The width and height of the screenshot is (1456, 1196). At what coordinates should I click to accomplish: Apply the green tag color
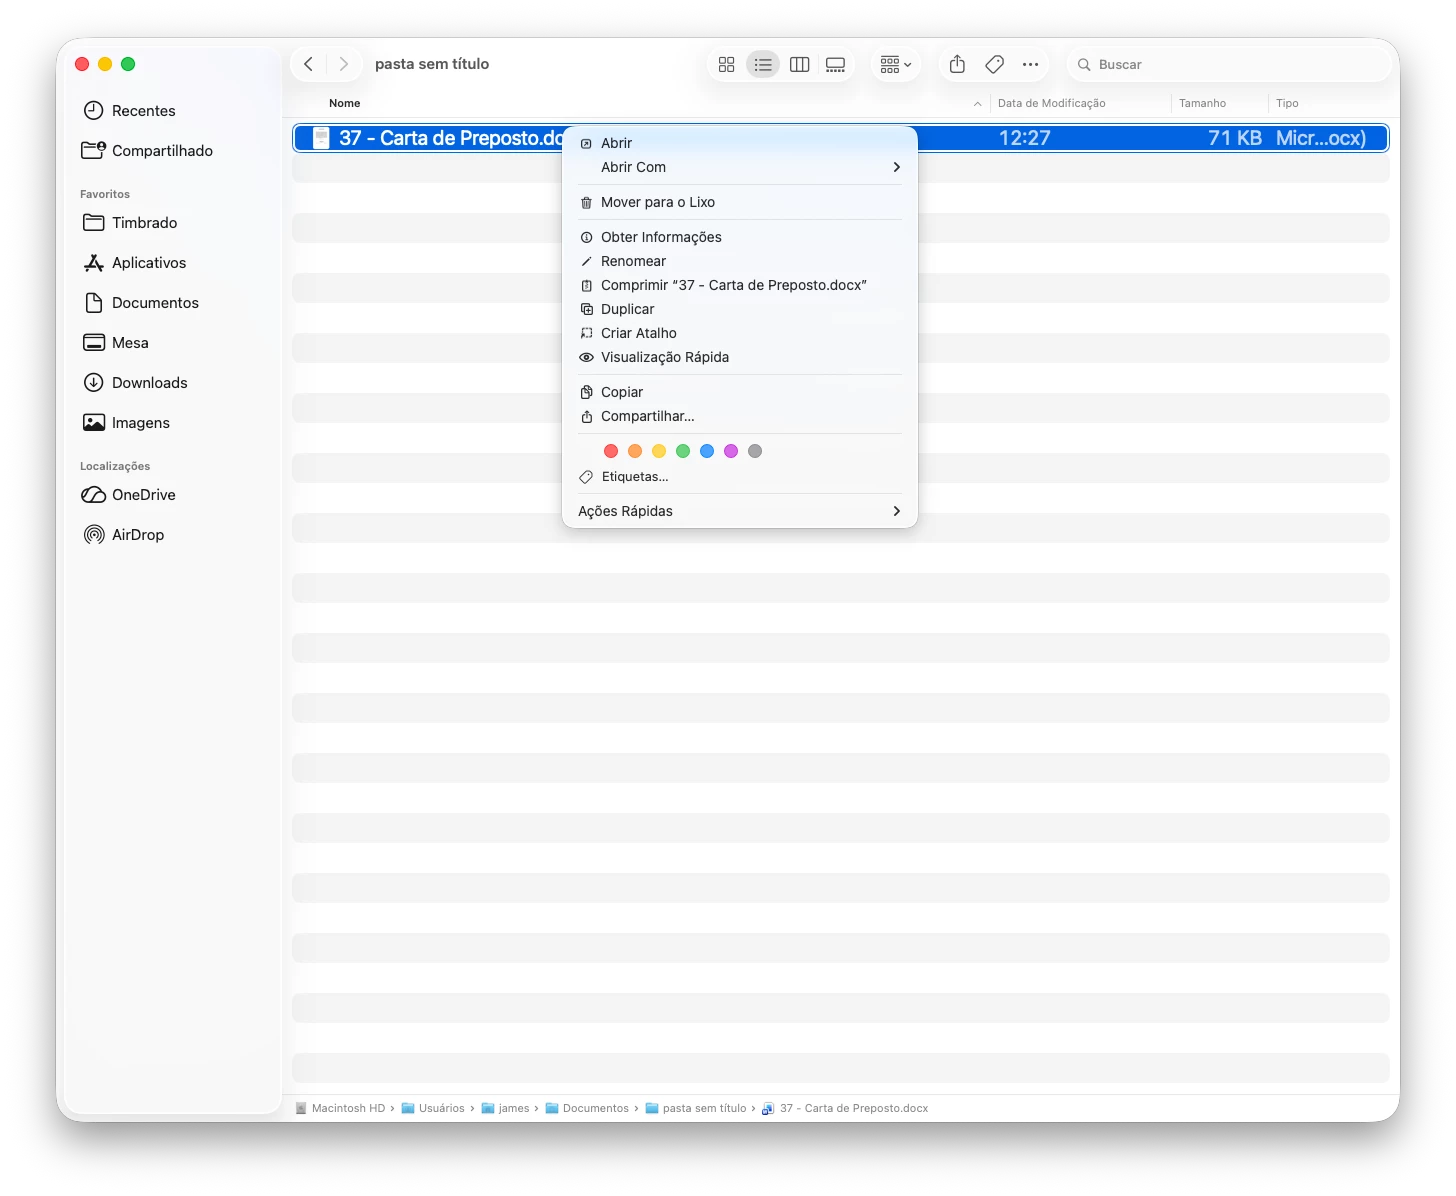tap(683, 451)
